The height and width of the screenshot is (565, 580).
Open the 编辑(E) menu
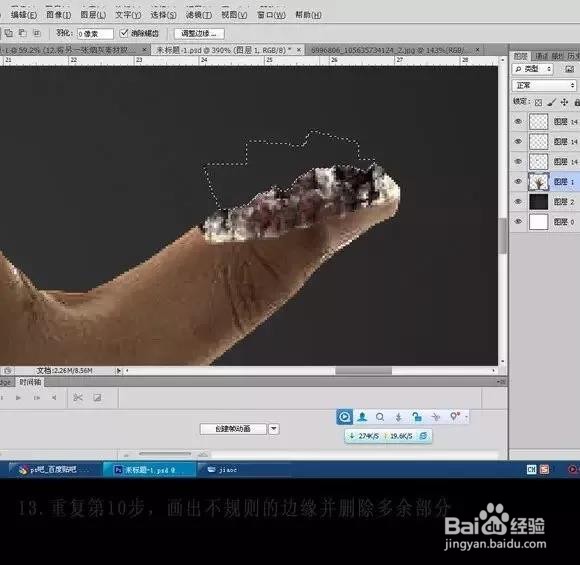pos(24,15)
